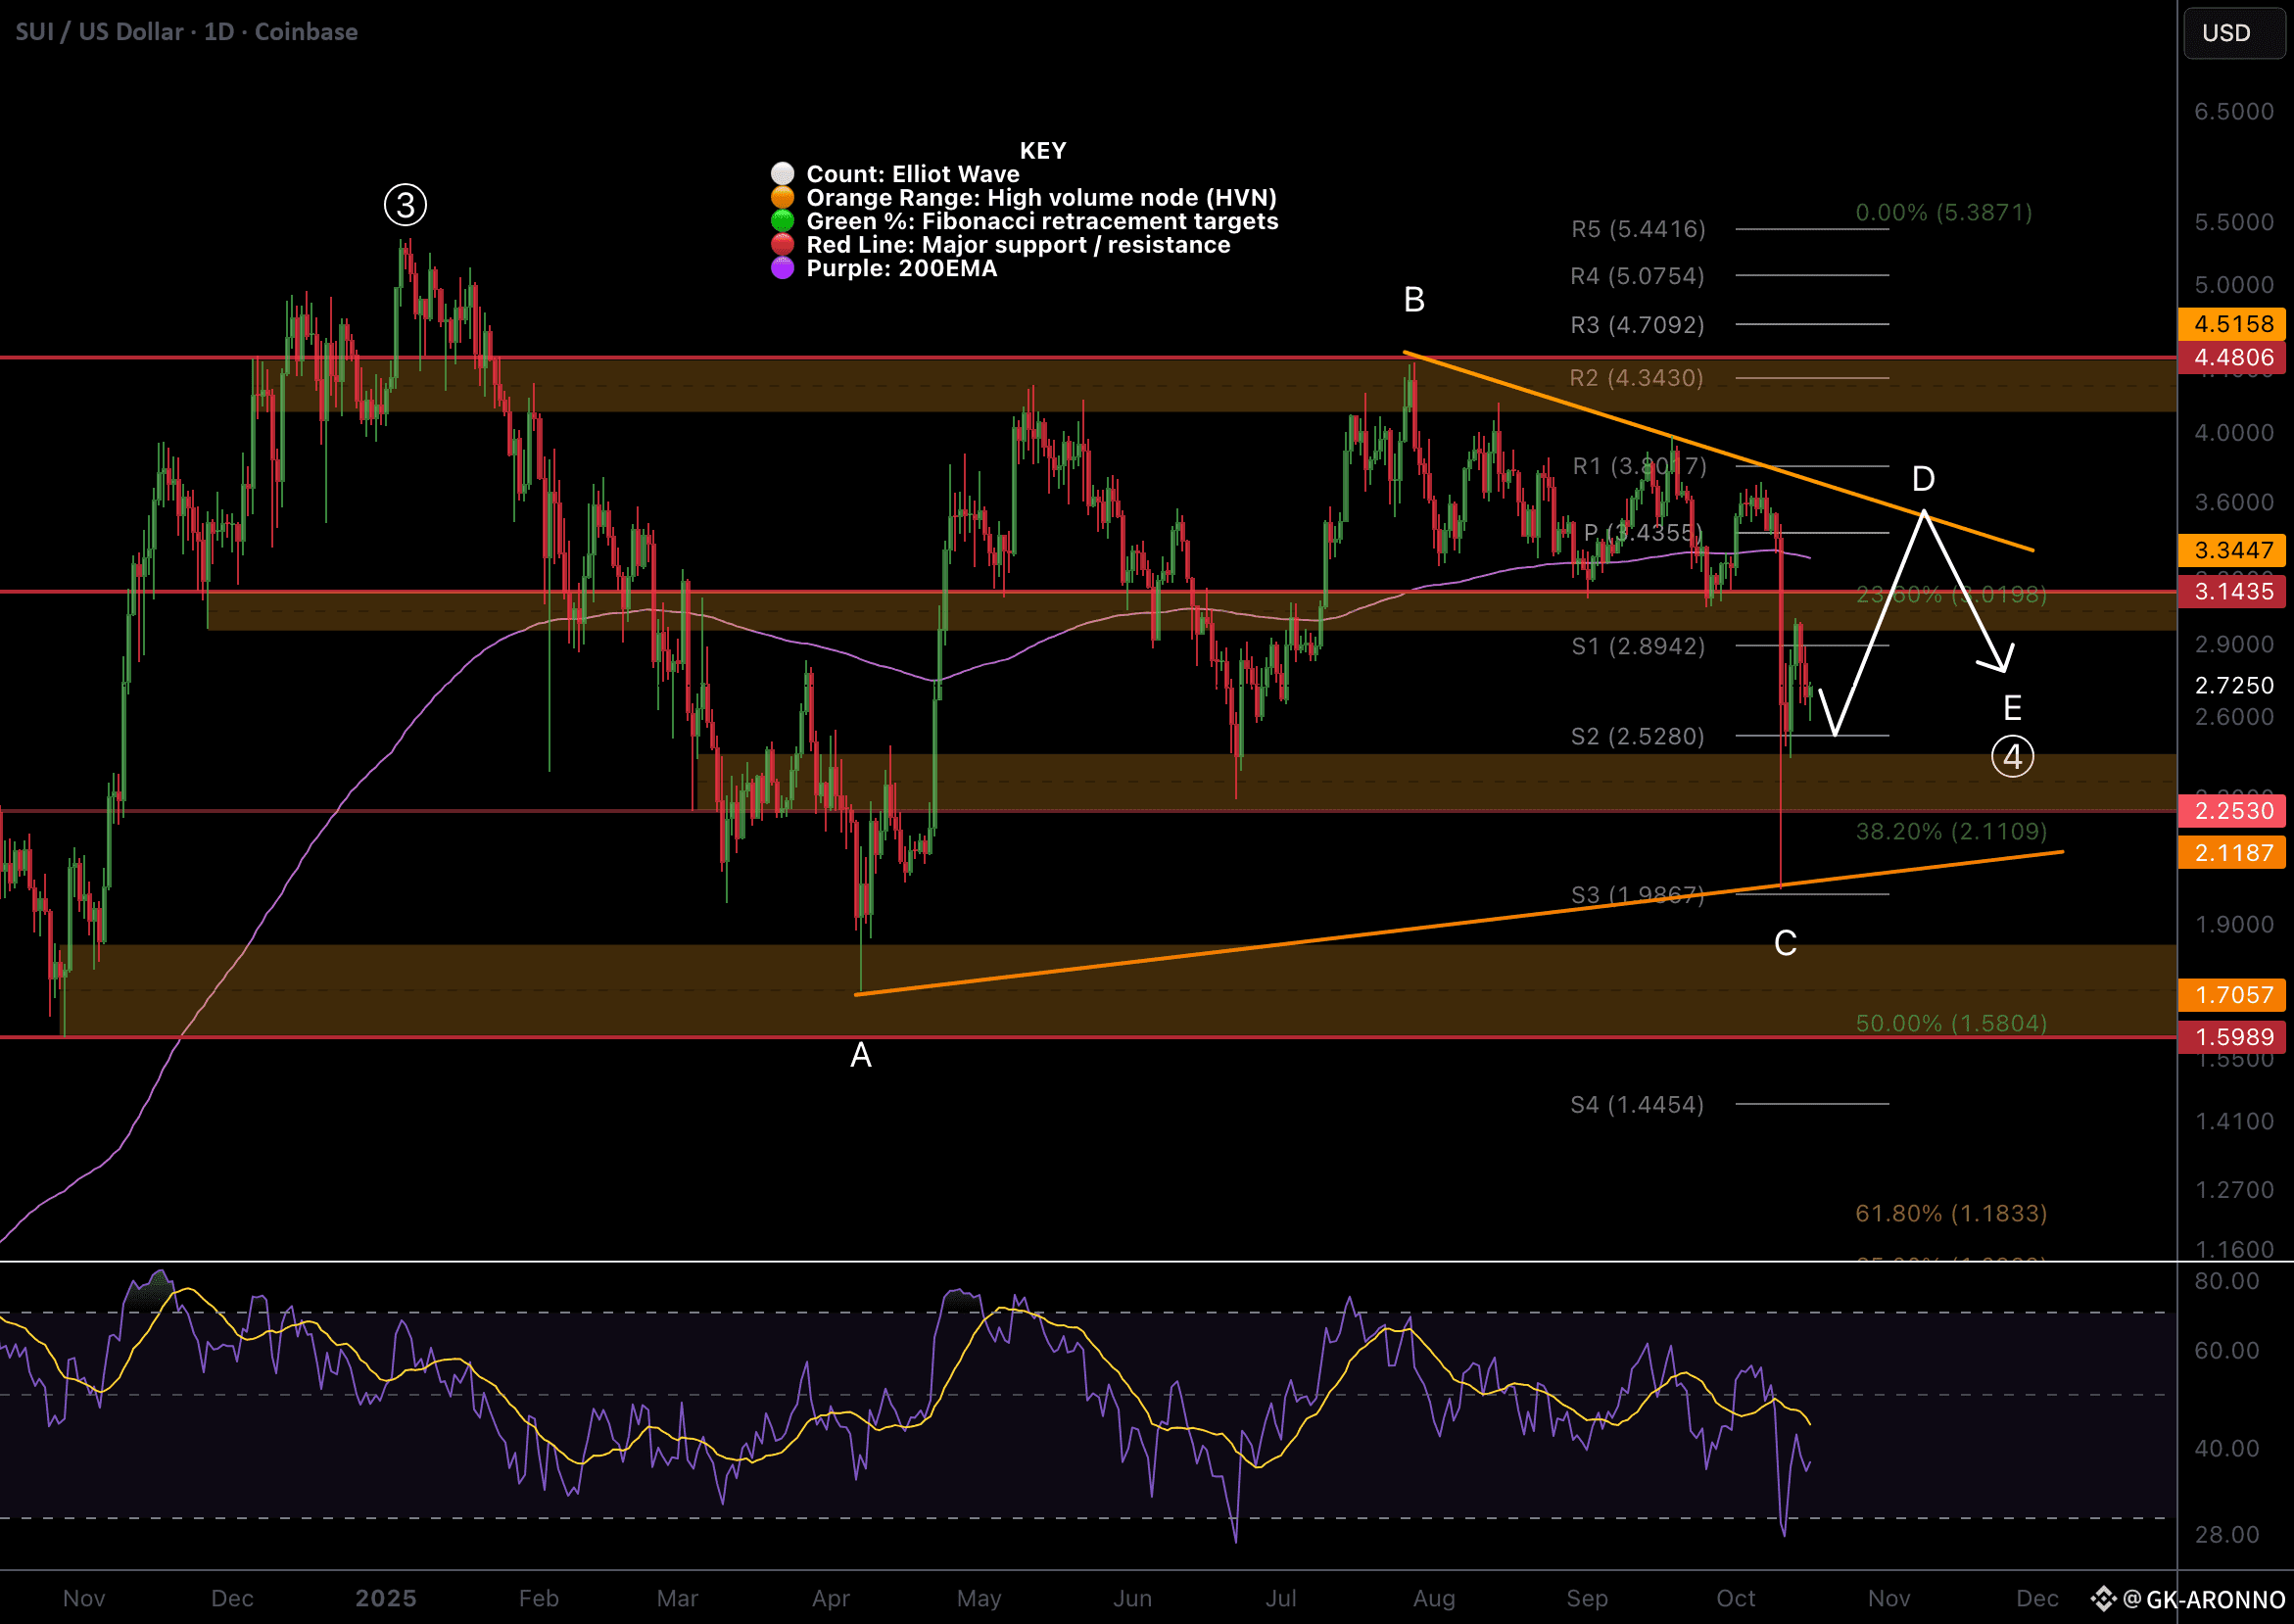Select the 3.3447 orange axis label

point(2232,550)
